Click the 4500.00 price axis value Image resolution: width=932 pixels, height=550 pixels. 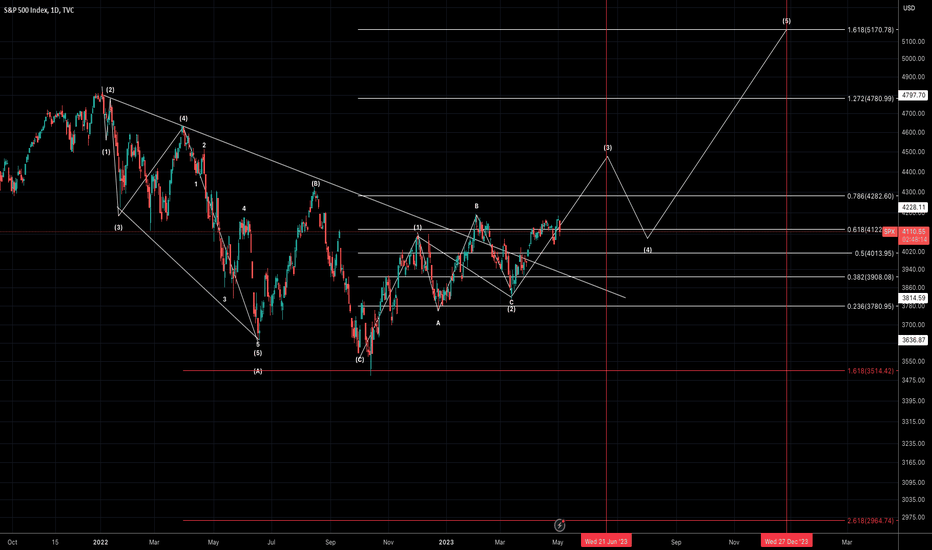913,152
